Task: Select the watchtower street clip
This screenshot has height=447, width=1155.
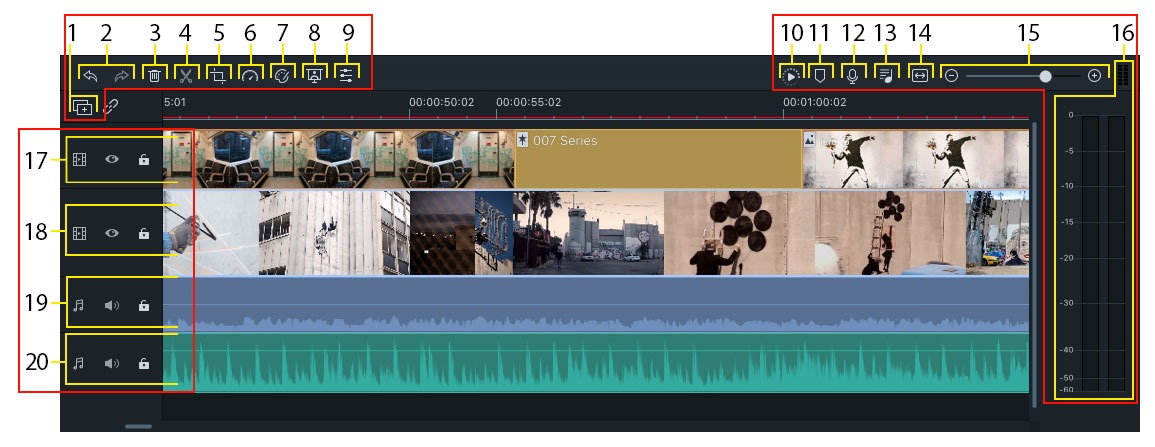Action: tap(589, 233)
